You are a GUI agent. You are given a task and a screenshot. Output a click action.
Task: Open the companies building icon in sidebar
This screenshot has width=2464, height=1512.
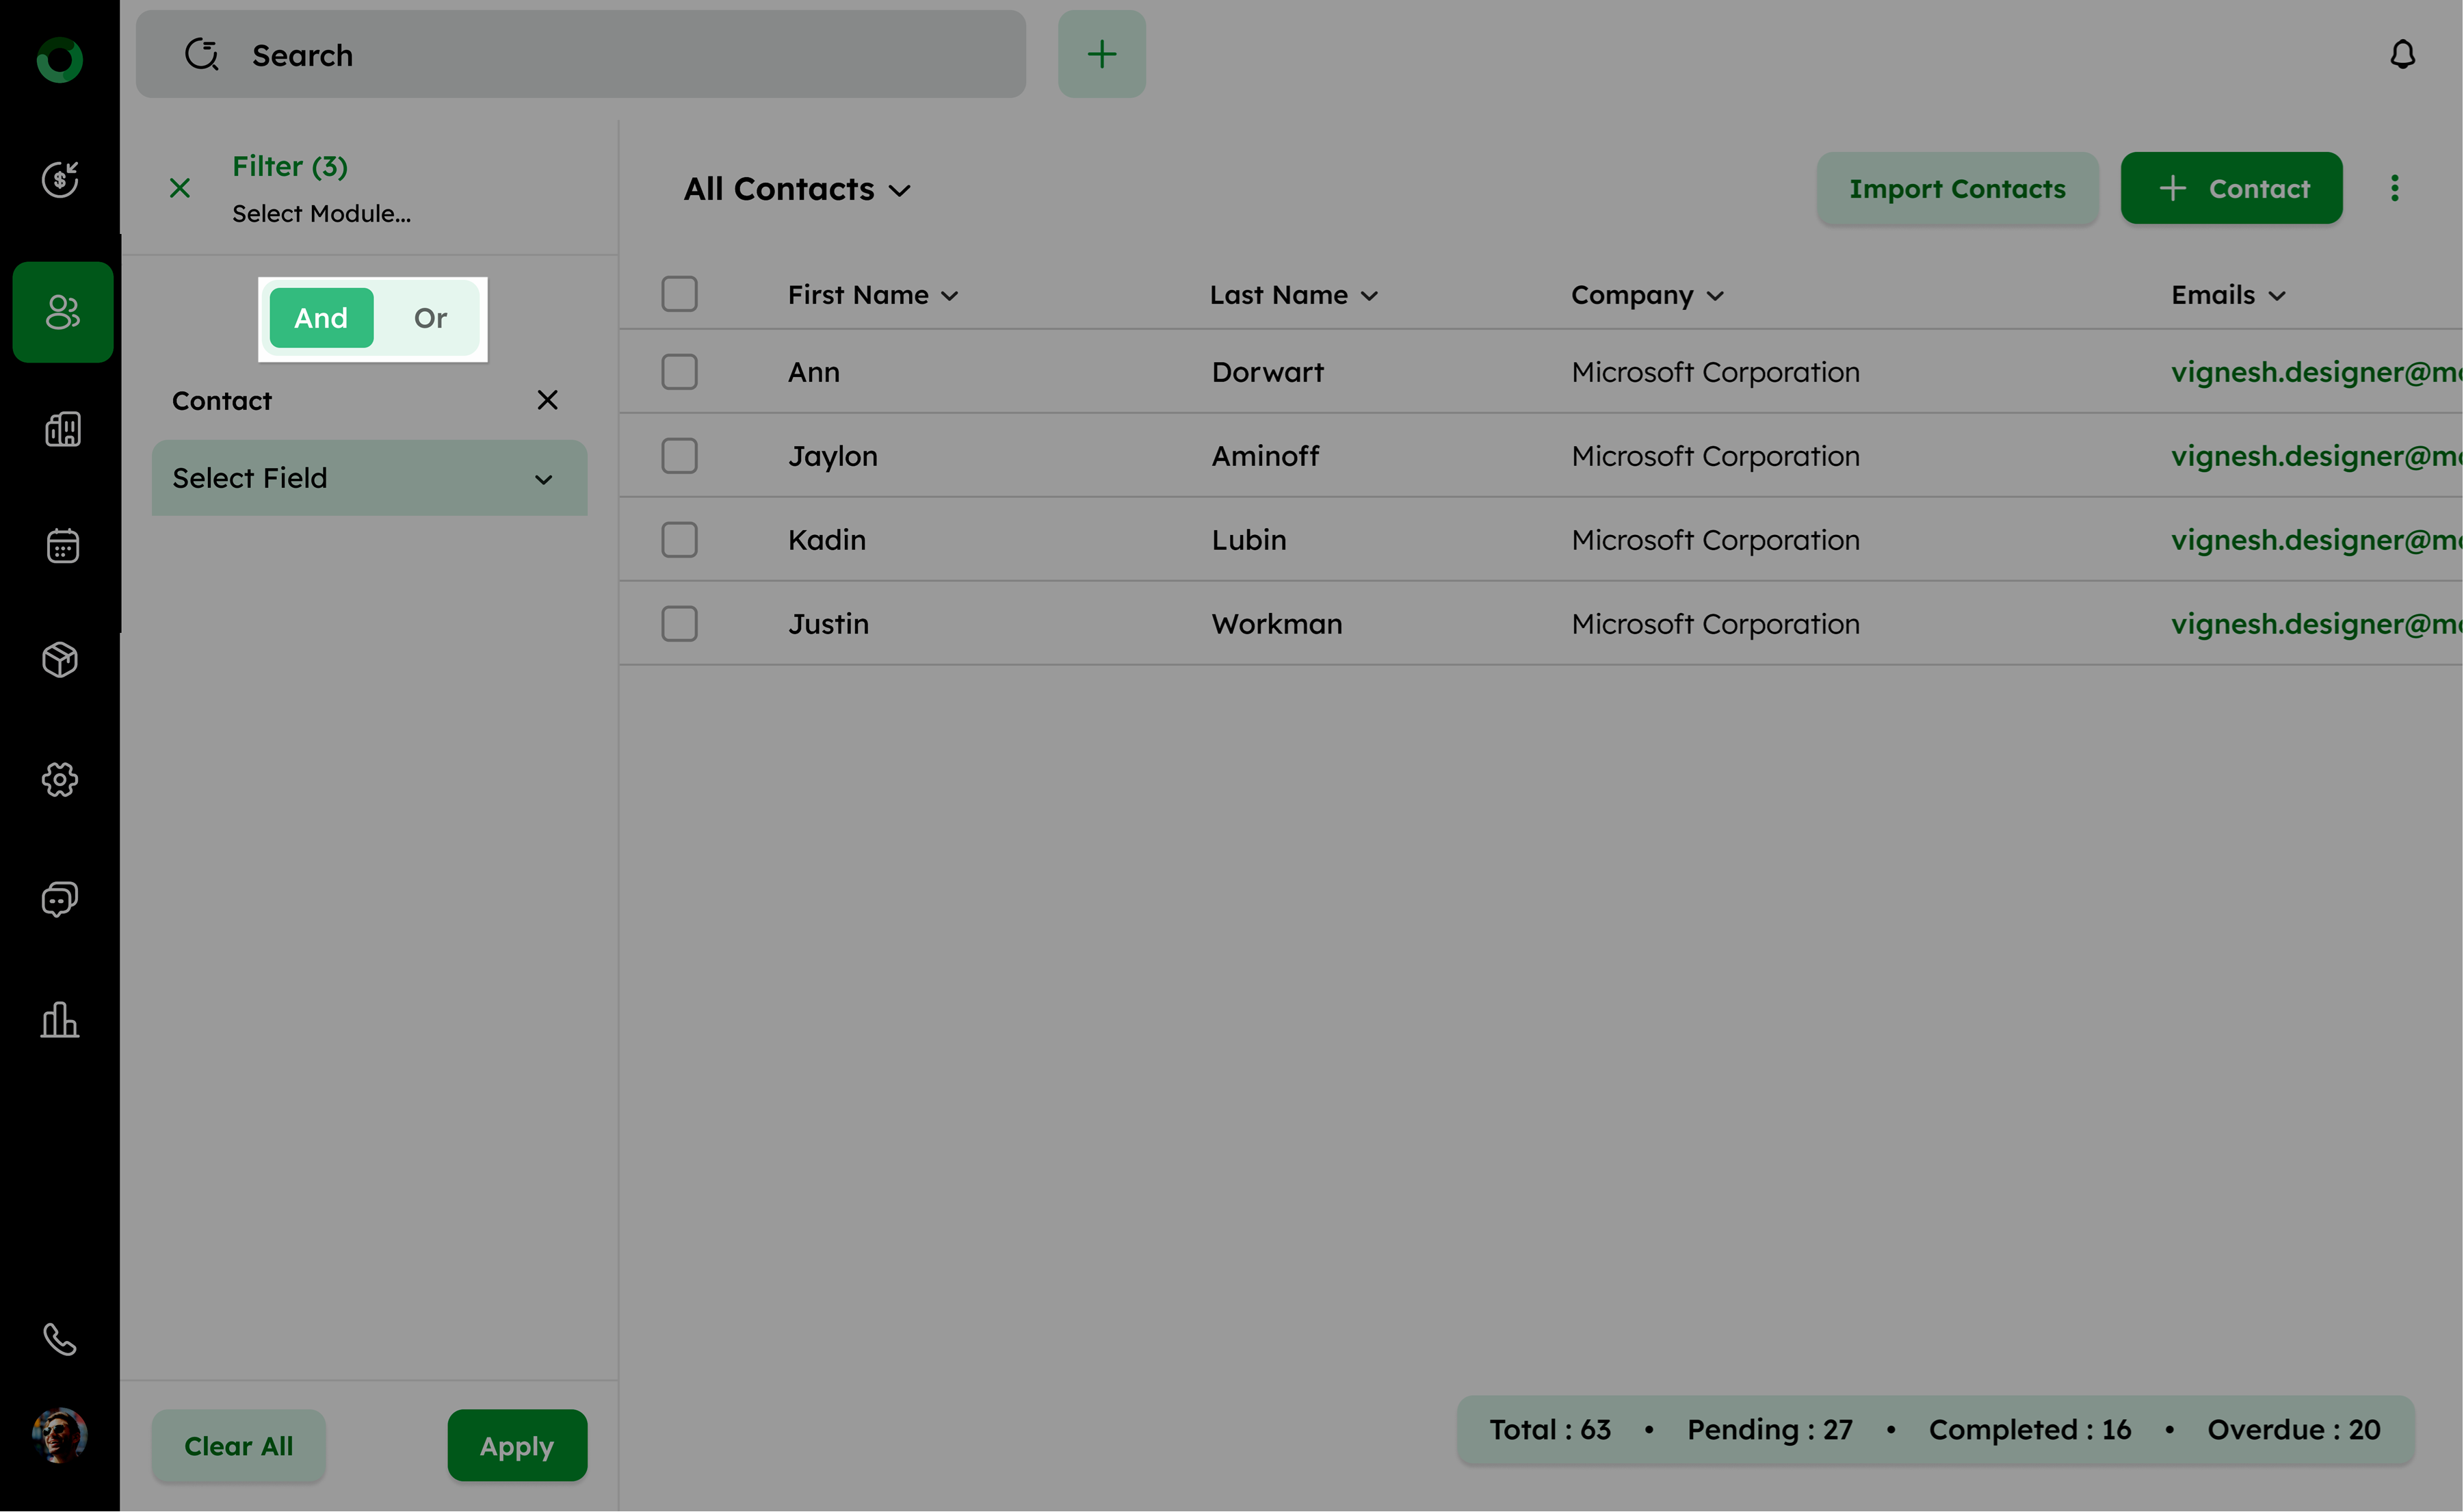62,430
